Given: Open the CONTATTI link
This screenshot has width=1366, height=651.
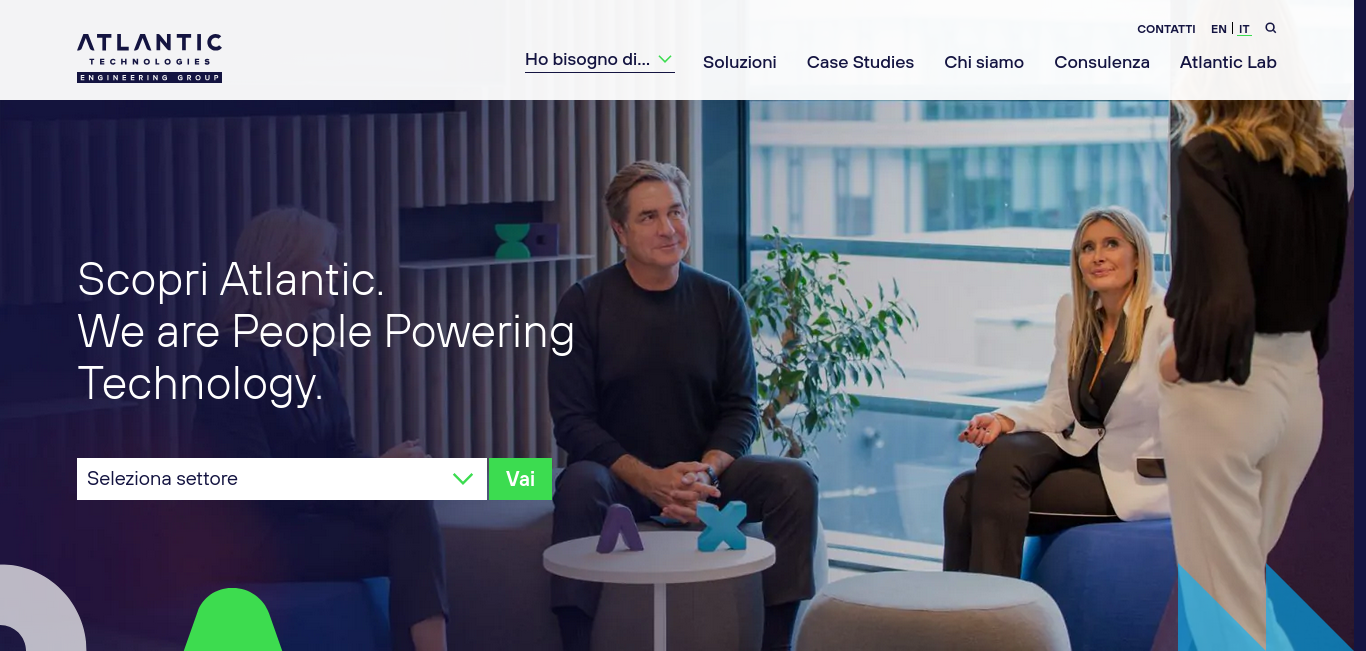Looking at the screenshot, I should pyautogui.click(x=1166, y=29).
